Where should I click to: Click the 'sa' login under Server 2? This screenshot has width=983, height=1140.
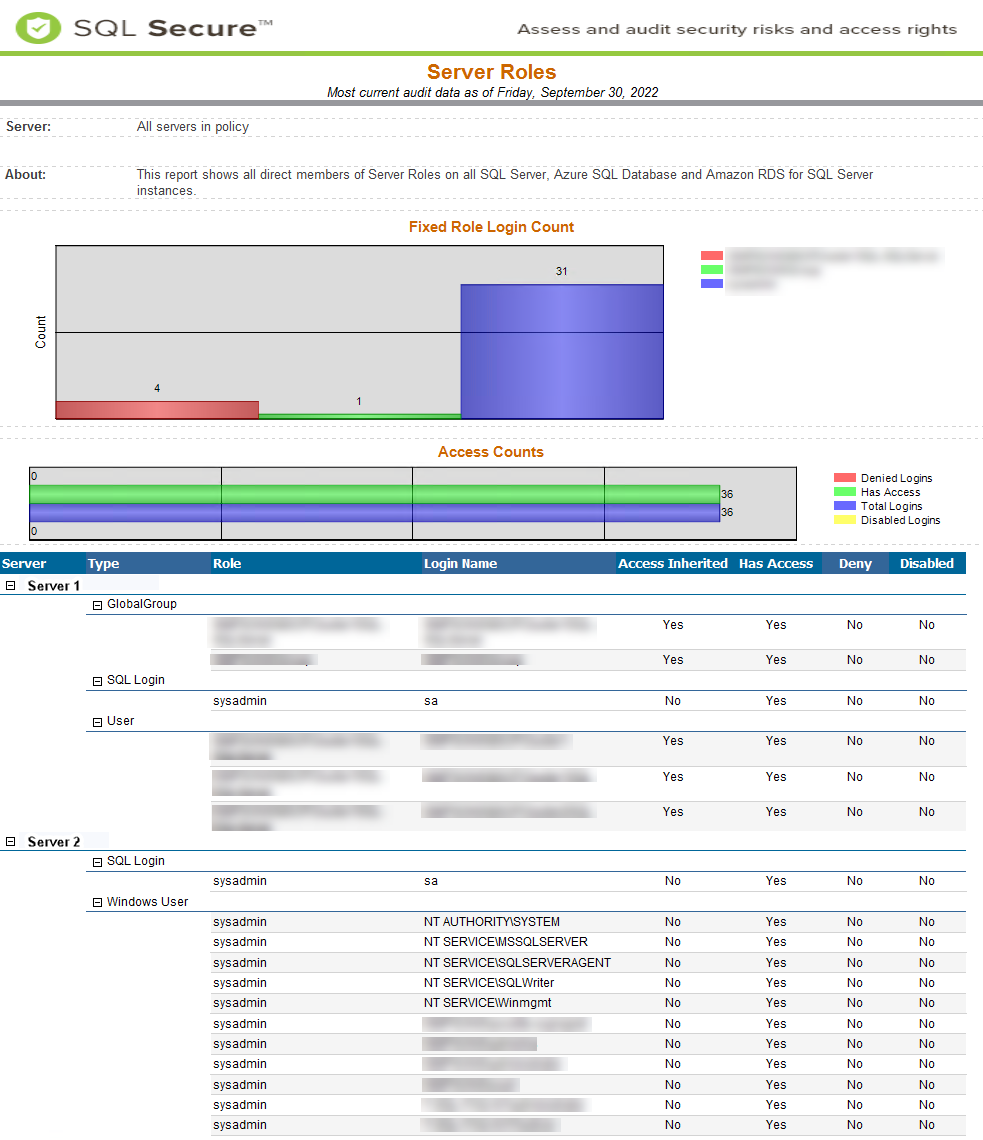[x=431, y=881]
